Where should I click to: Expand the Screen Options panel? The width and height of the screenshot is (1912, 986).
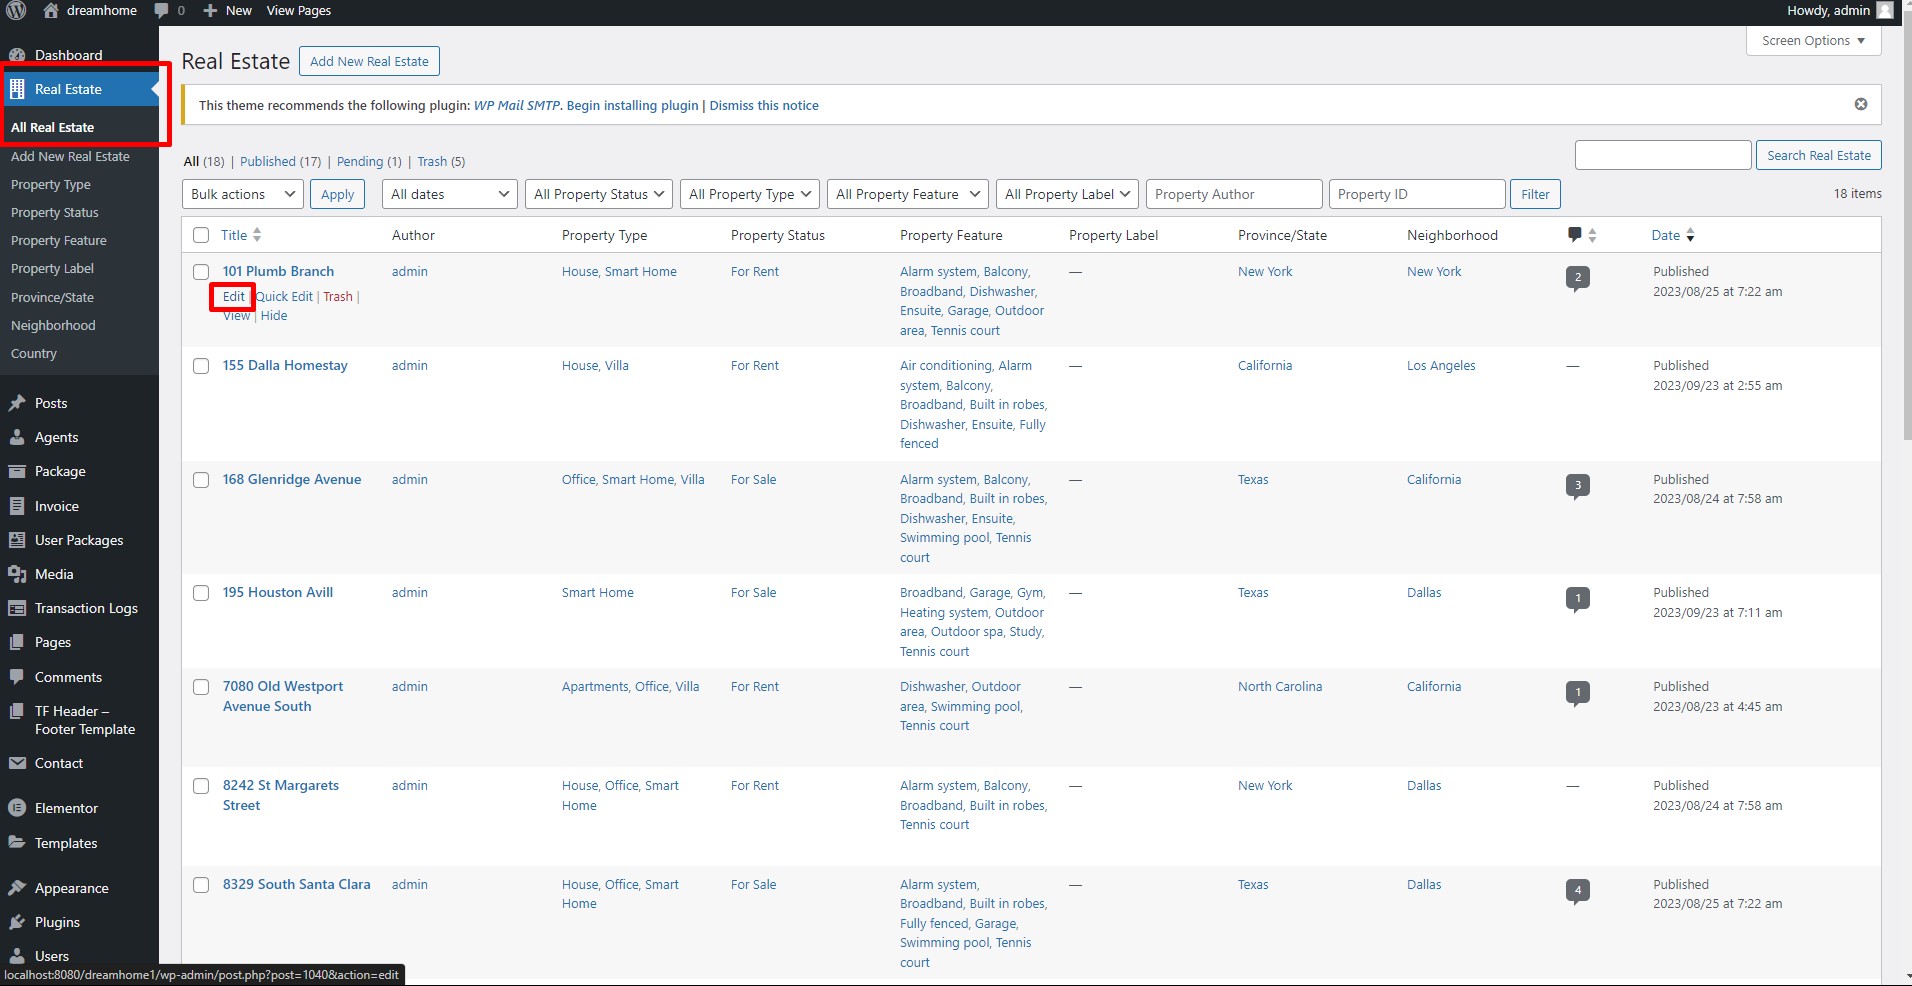(1814, 41)
